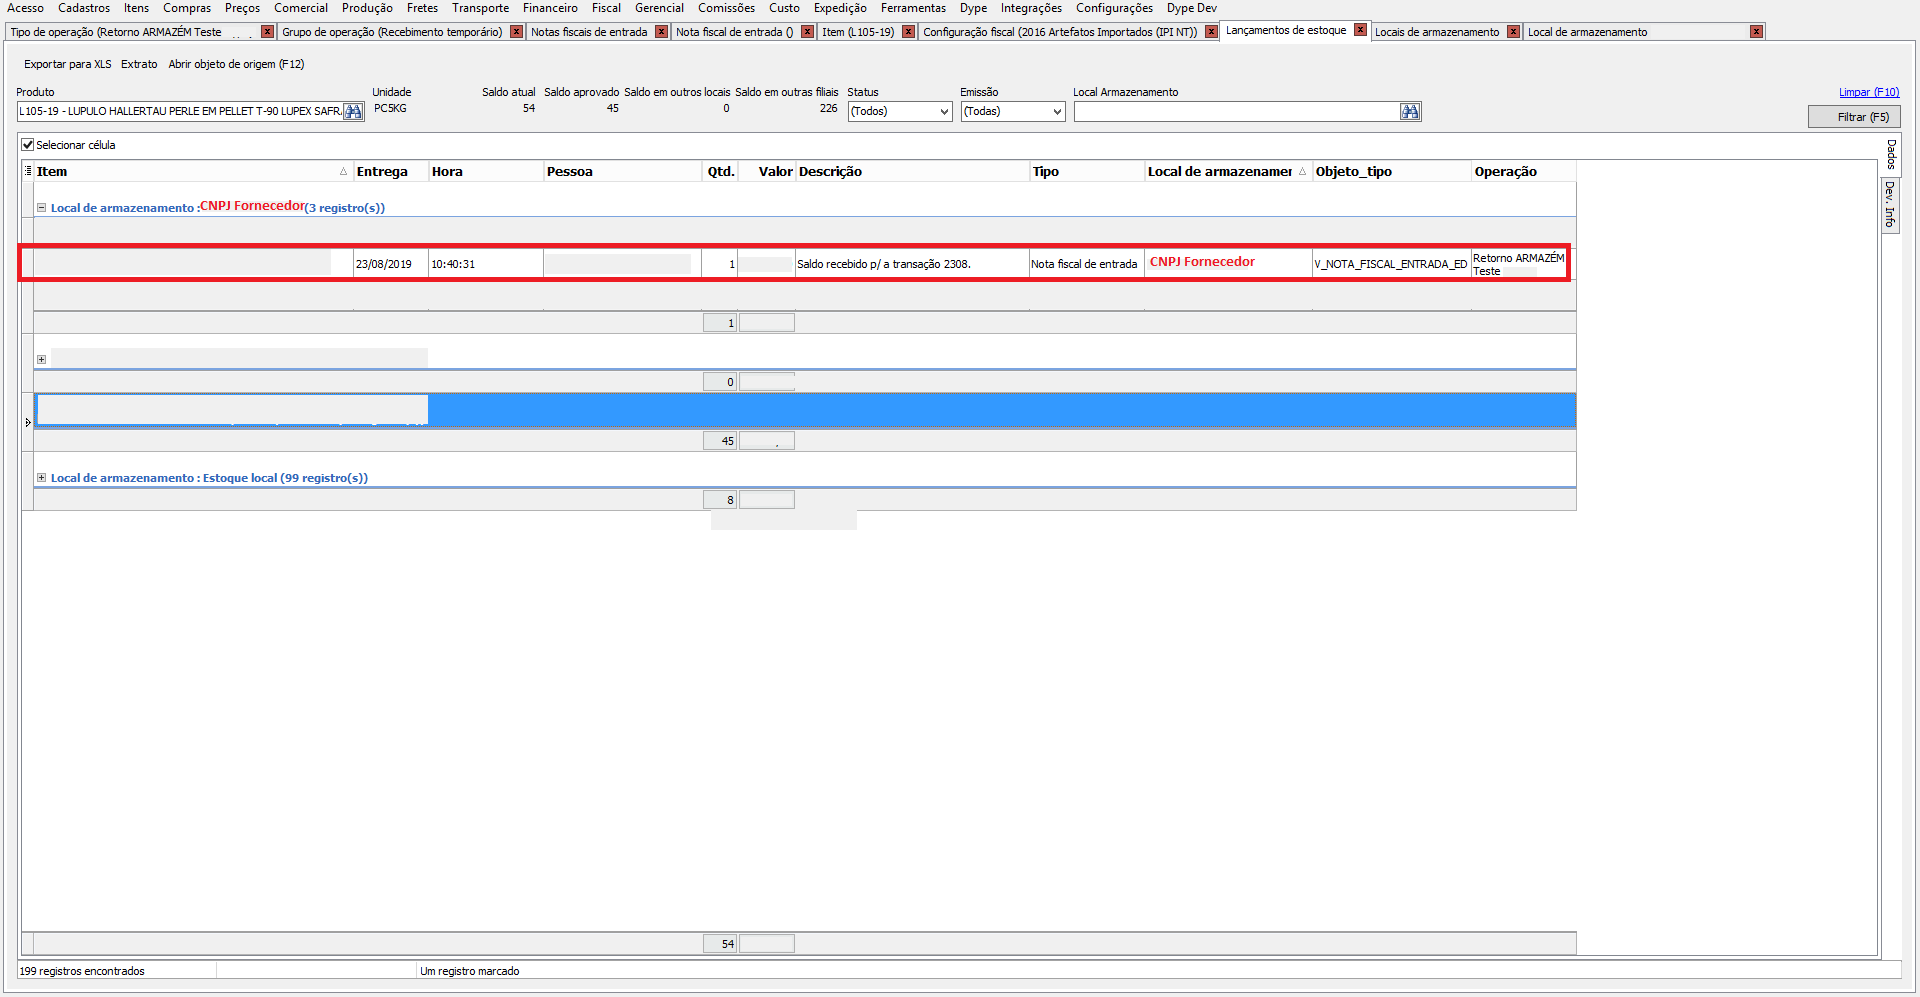
Task: Sort by the Tipo column header
Action: tap(1087, 172)
